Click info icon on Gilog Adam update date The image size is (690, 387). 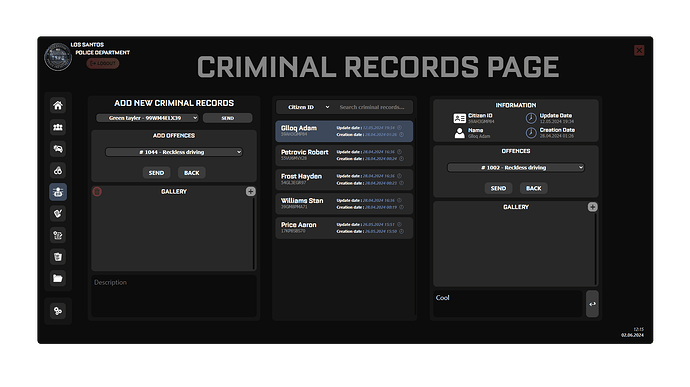click(399, 128)
